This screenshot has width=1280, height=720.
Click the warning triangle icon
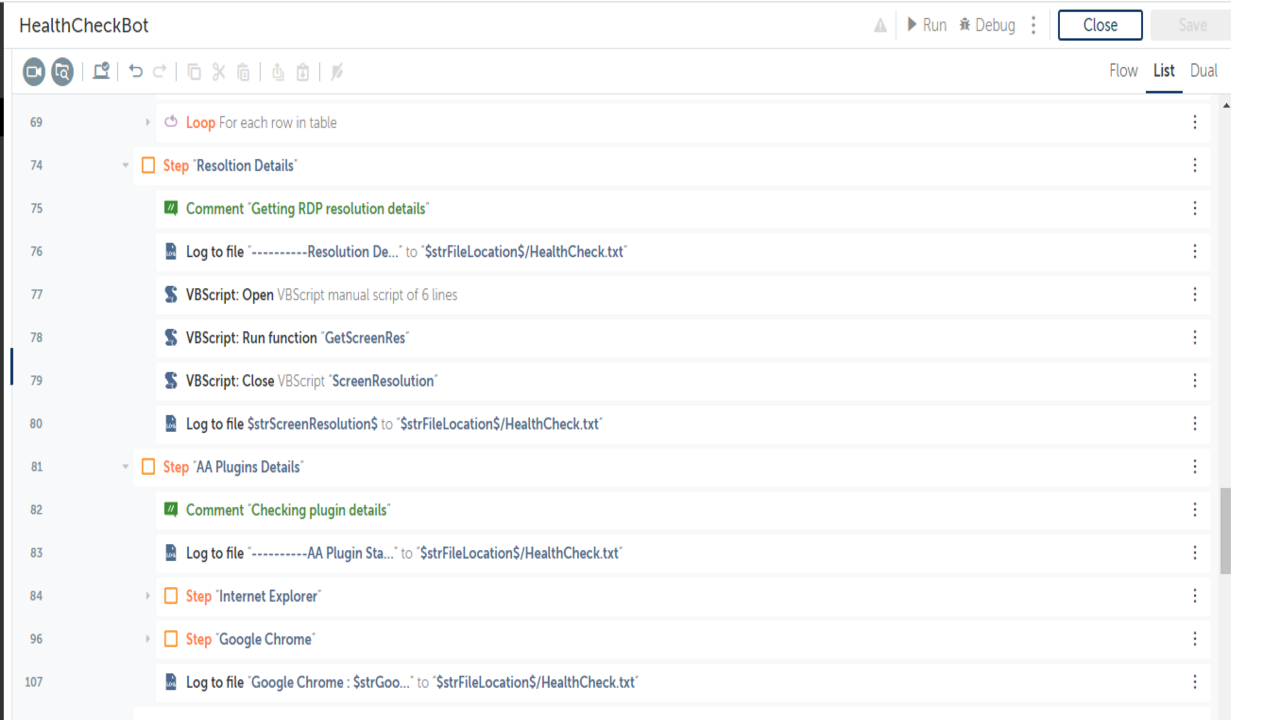[880, 26]
